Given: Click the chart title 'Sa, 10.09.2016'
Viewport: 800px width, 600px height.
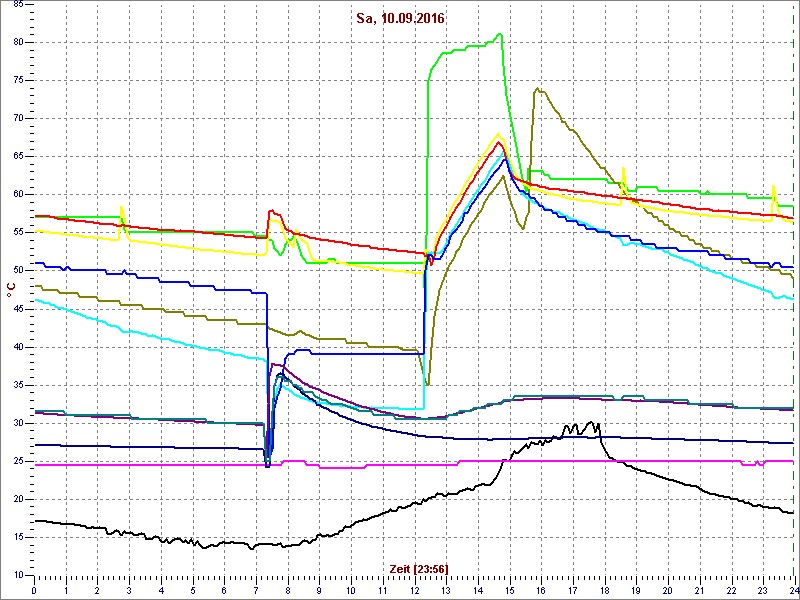Looking at the screenshot, I should click(x=401, y=19).
